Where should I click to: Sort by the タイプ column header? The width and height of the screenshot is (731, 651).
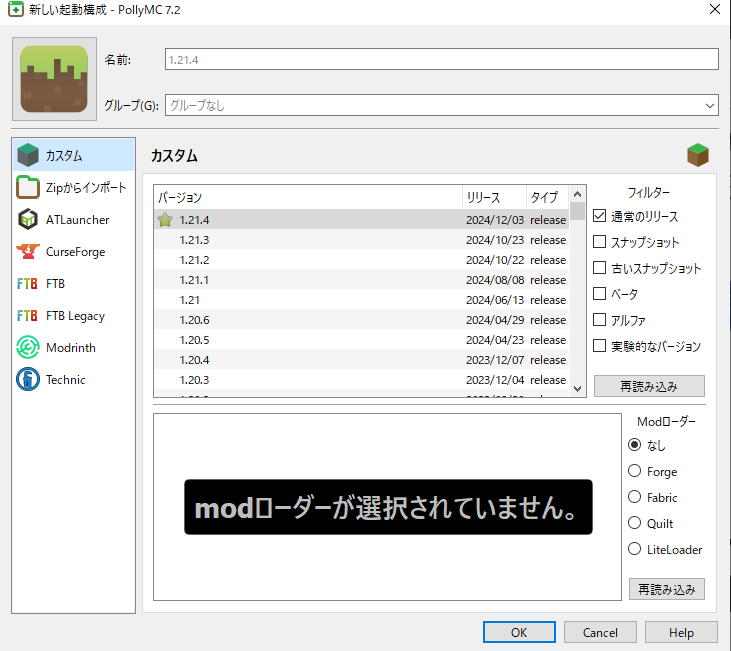(x=548, y=197)
